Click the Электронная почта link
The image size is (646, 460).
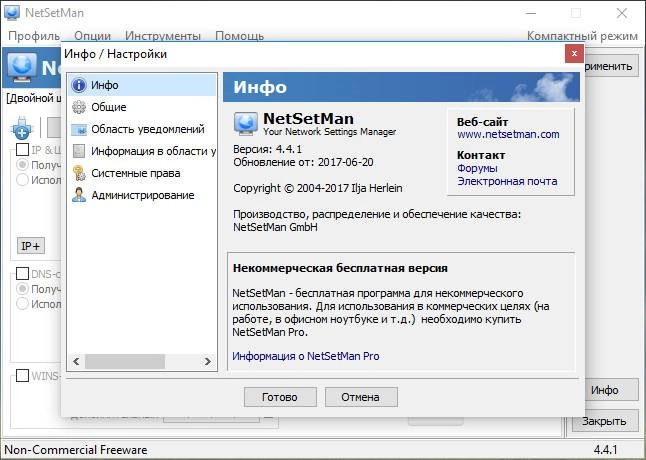click(507, 181)
